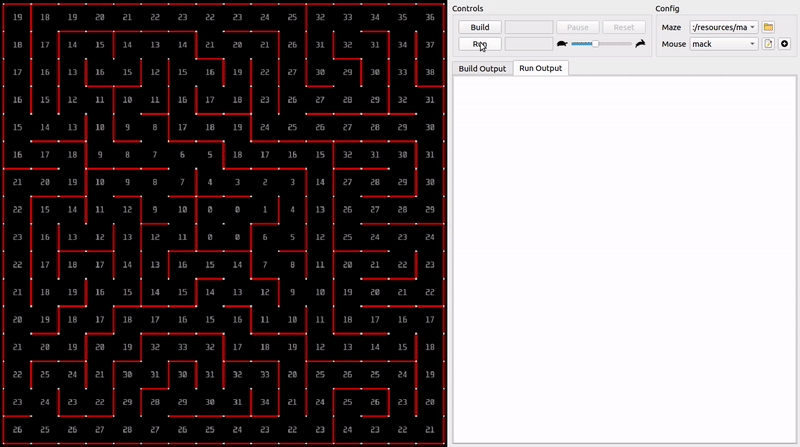The image size is (800, 447).
Task: Click the Reset button
Action: pyautogui.click(x=623, y=27)
